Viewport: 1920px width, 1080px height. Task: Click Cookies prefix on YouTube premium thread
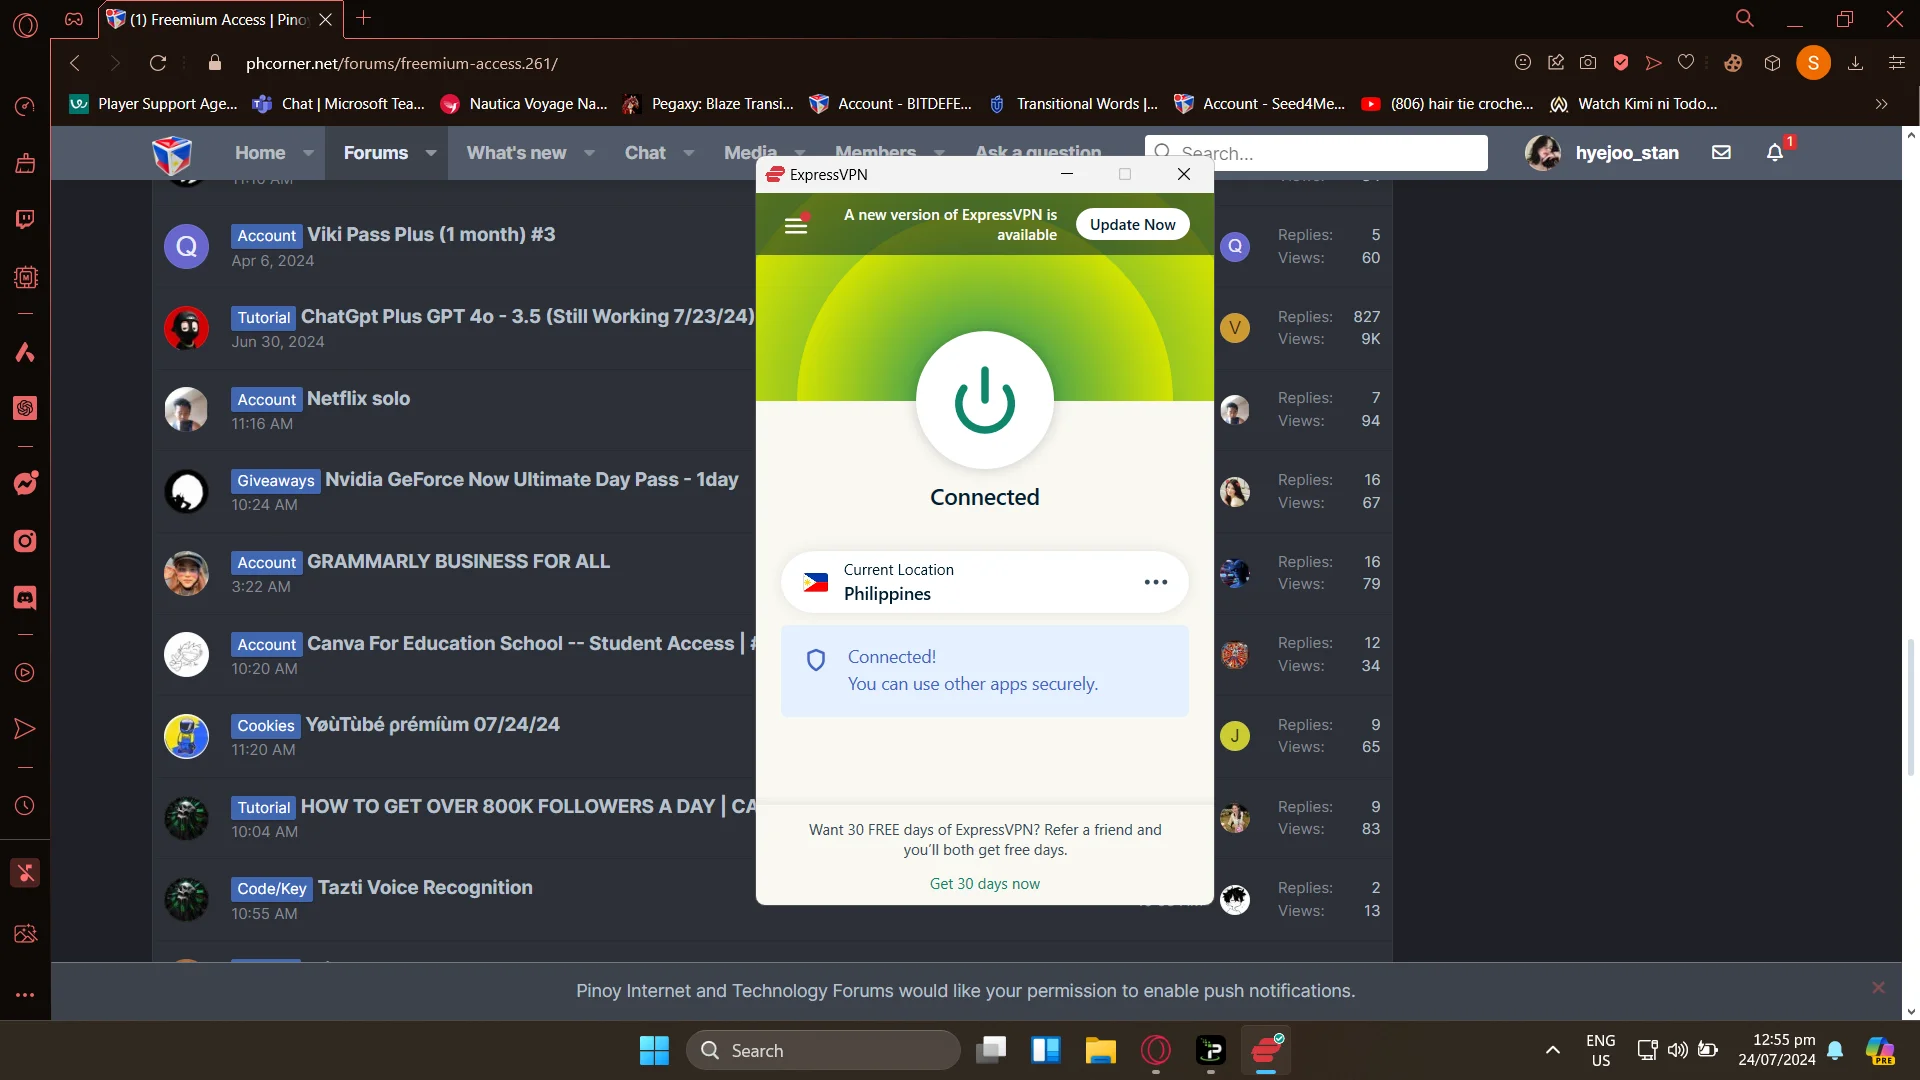[x=266, y=726]
